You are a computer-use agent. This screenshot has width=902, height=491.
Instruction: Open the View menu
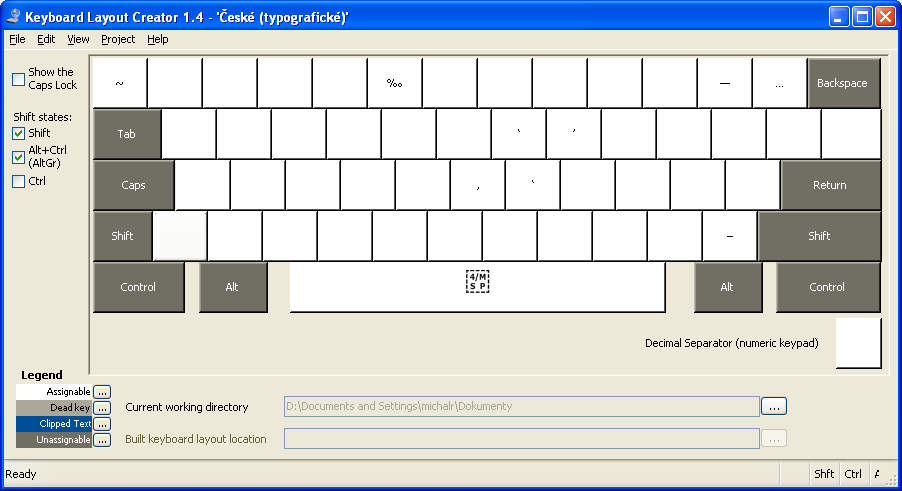78,39
